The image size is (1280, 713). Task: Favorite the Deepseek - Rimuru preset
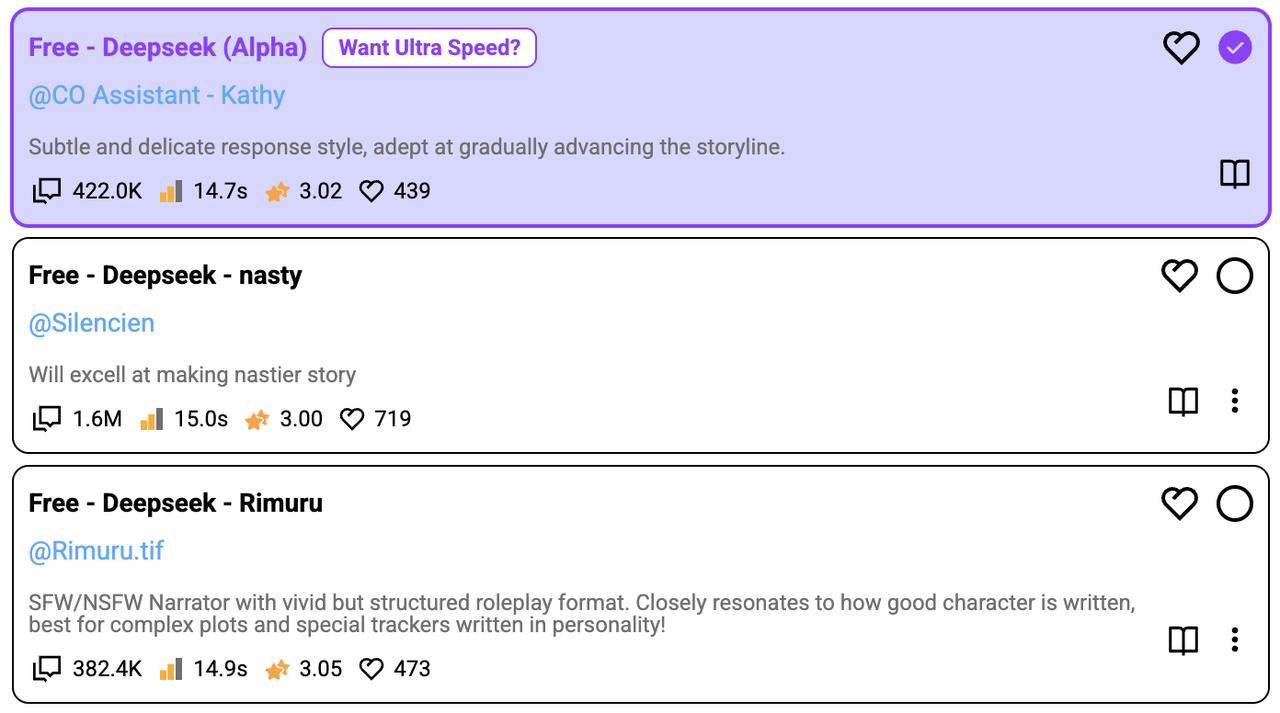coord(1180,504)
